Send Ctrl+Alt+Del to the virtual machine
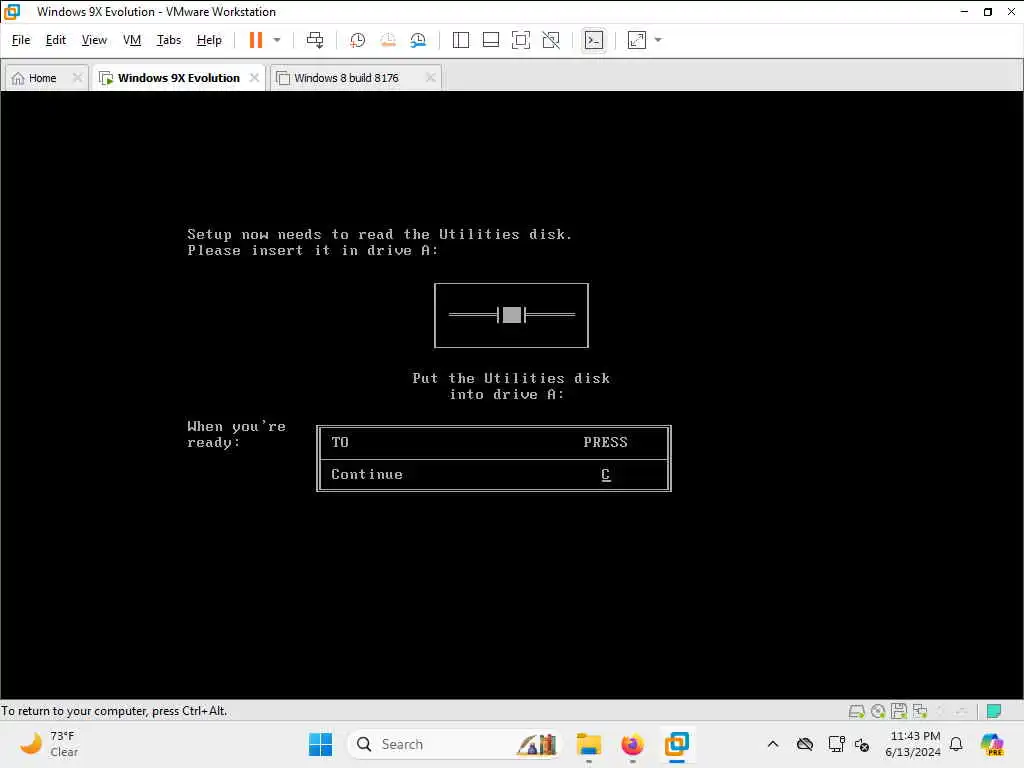The width and height of the screenshot is (1024, 768). tap(315, 40)
